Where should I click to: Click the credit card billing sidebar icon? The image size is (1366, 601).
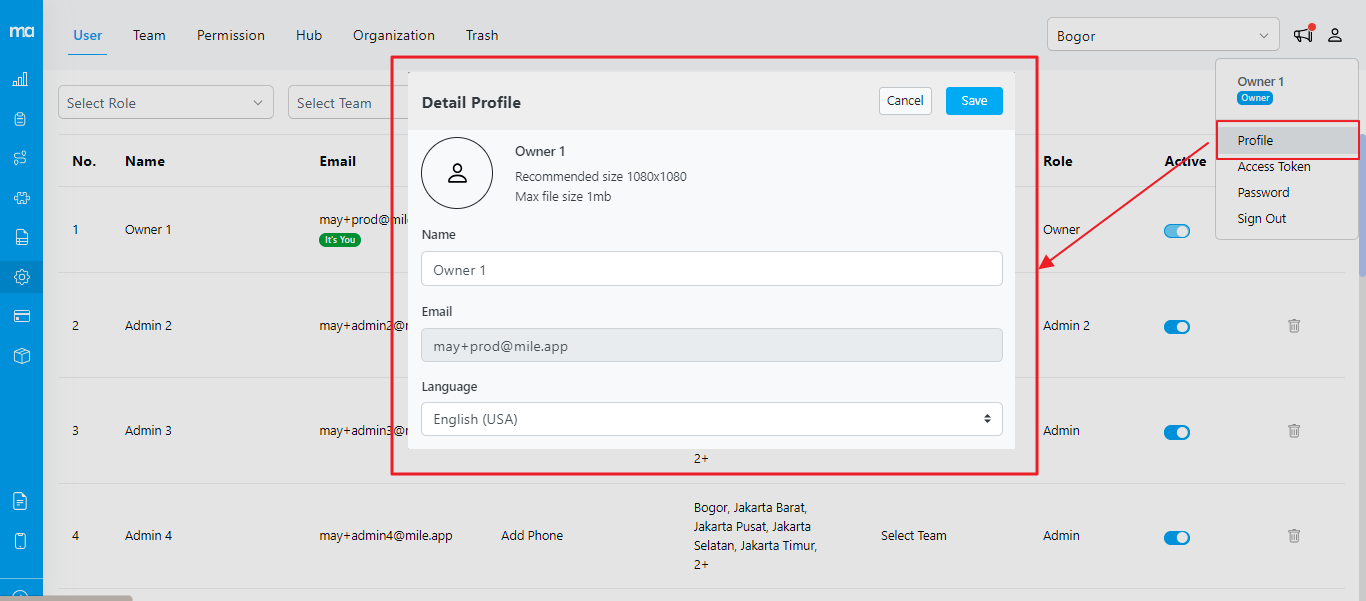(21, 316)
